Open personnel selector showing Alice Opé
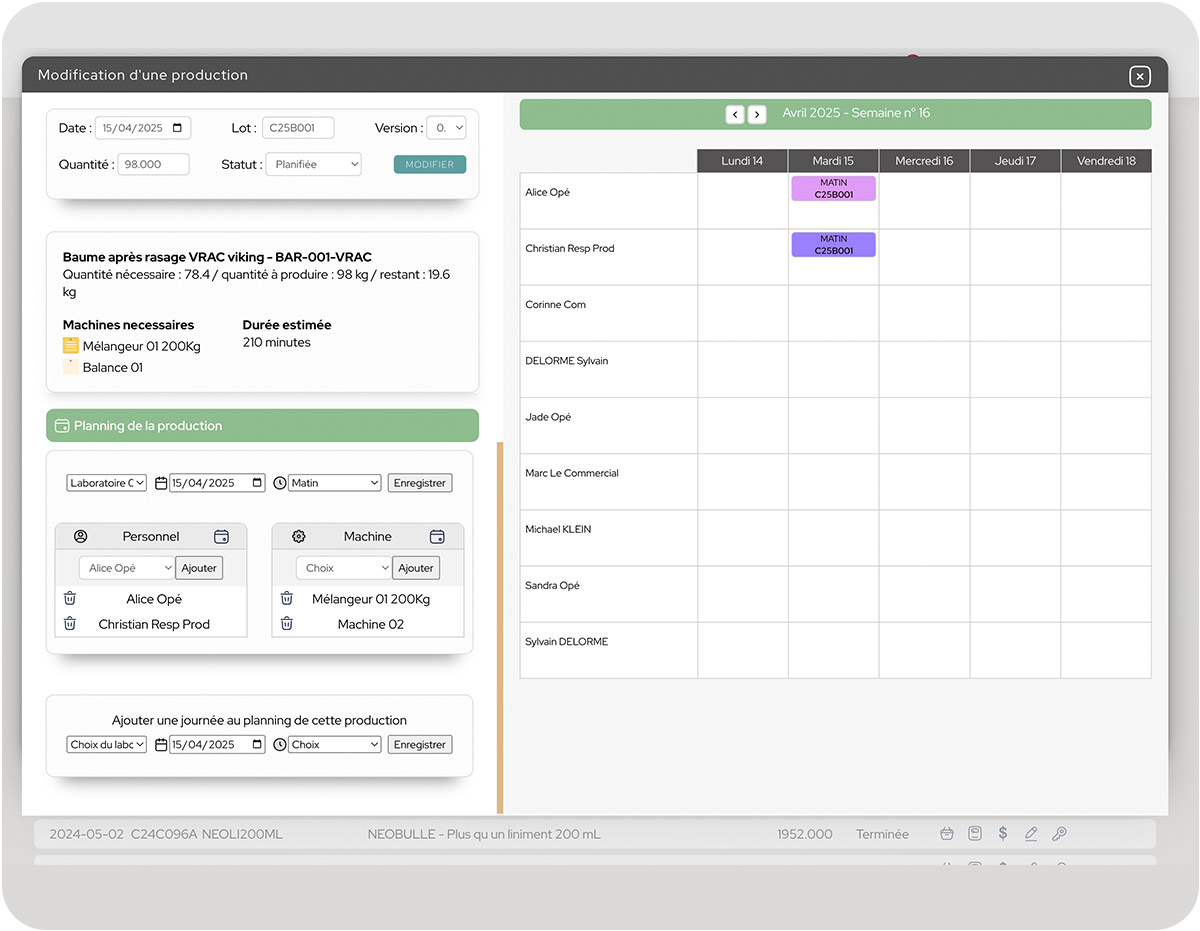Screen dimensions: 1200x931 pyautogui.click(x=127, y=568)
